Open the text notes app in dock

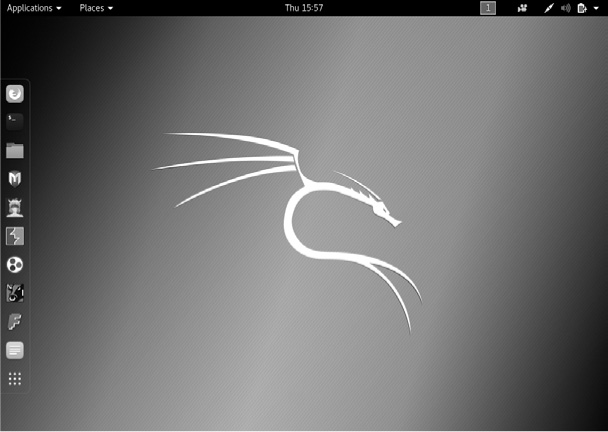tap(15, 350)
